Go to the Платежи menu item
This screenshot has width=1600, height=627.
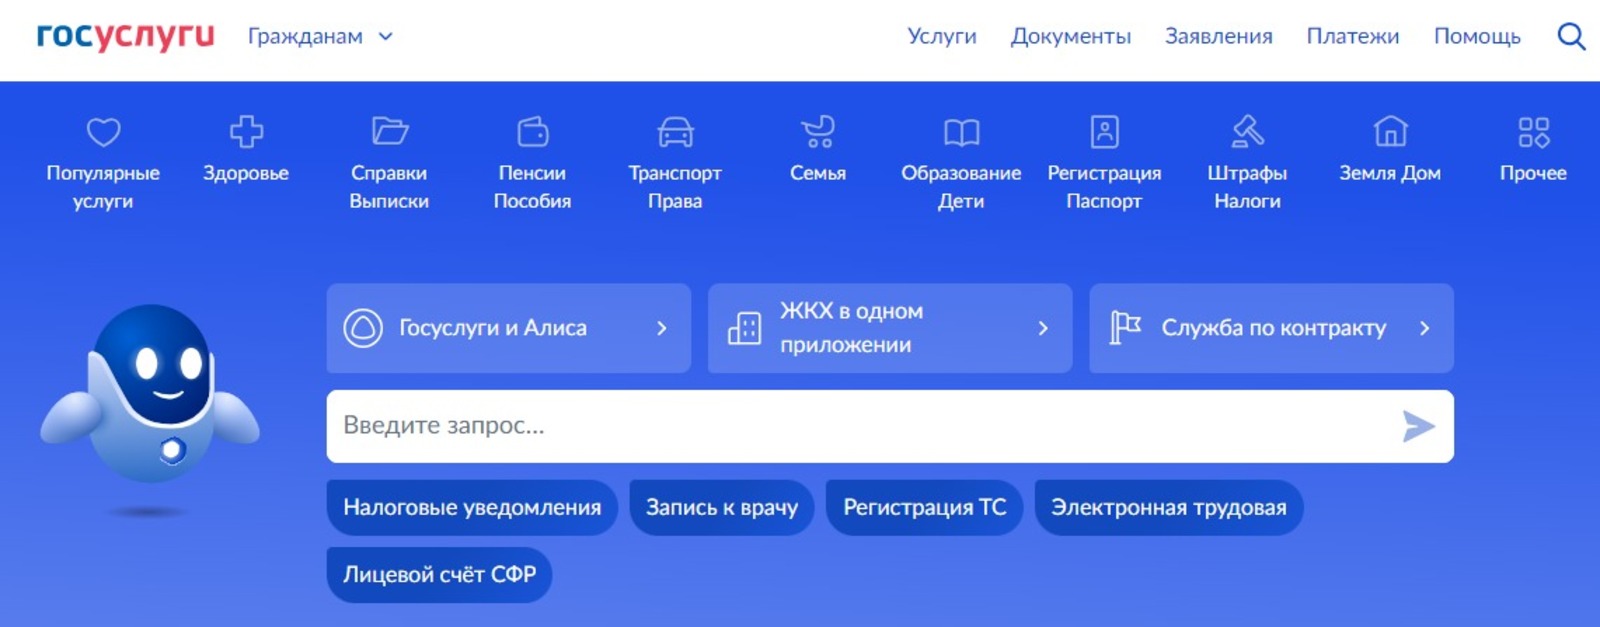point(1352,37)
